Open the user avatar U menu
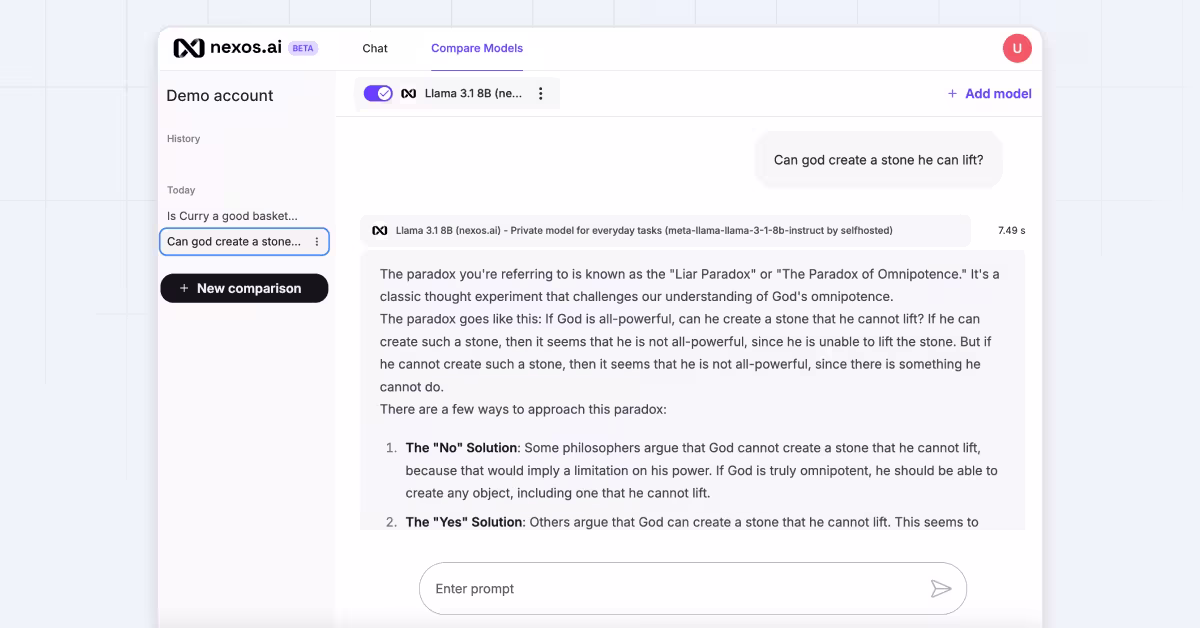Viewport: 1200px width, 628px height. click(x=1016, y=48)
